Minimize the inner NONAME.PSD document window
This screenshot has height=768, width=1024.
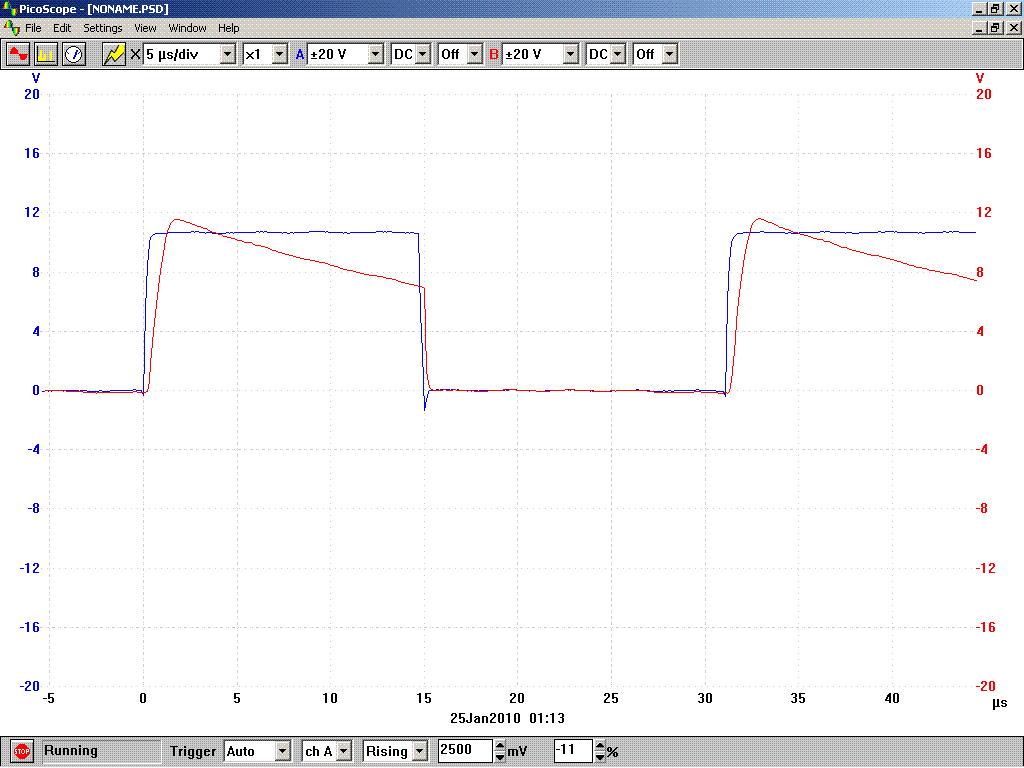979,28
